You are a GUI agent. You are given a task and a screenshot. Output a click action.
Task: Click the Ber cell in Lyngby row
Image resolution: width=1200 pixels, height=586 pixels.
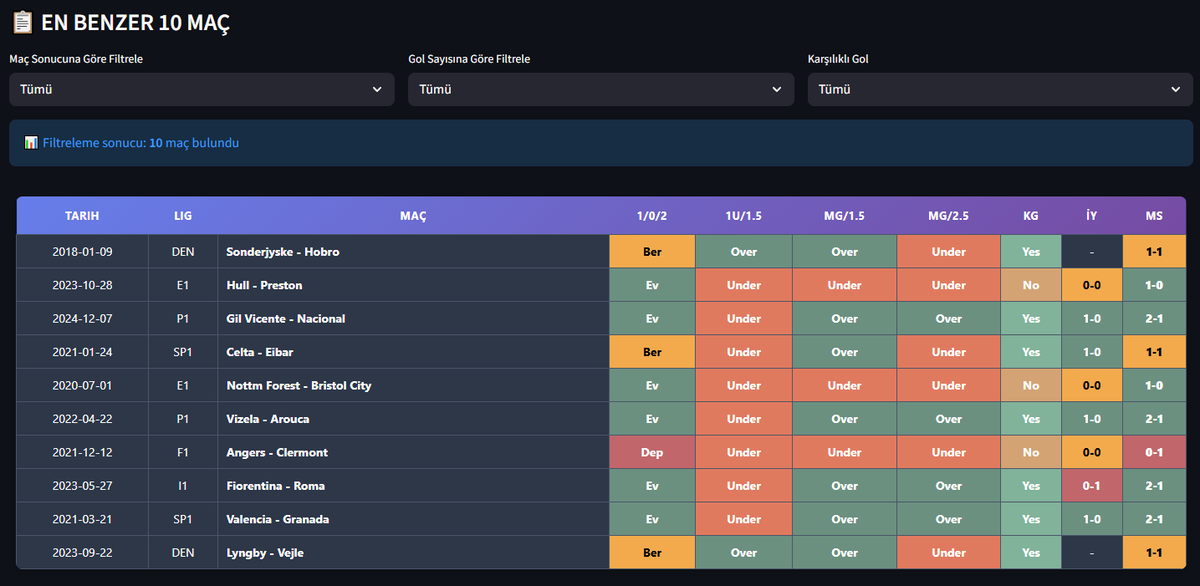(x=652, y=553)
